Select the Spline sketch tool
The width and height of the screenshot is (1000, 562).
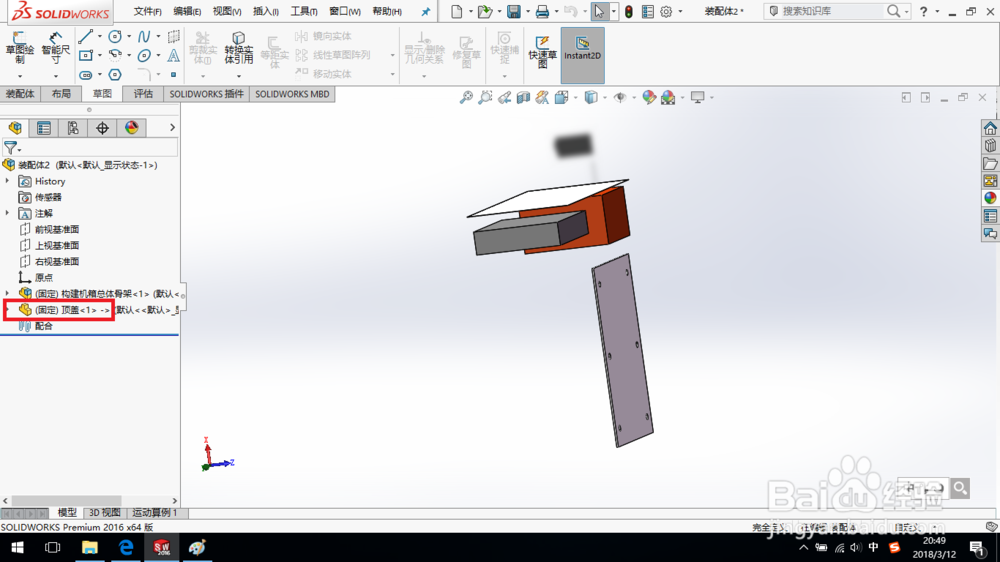coord(144,37)
